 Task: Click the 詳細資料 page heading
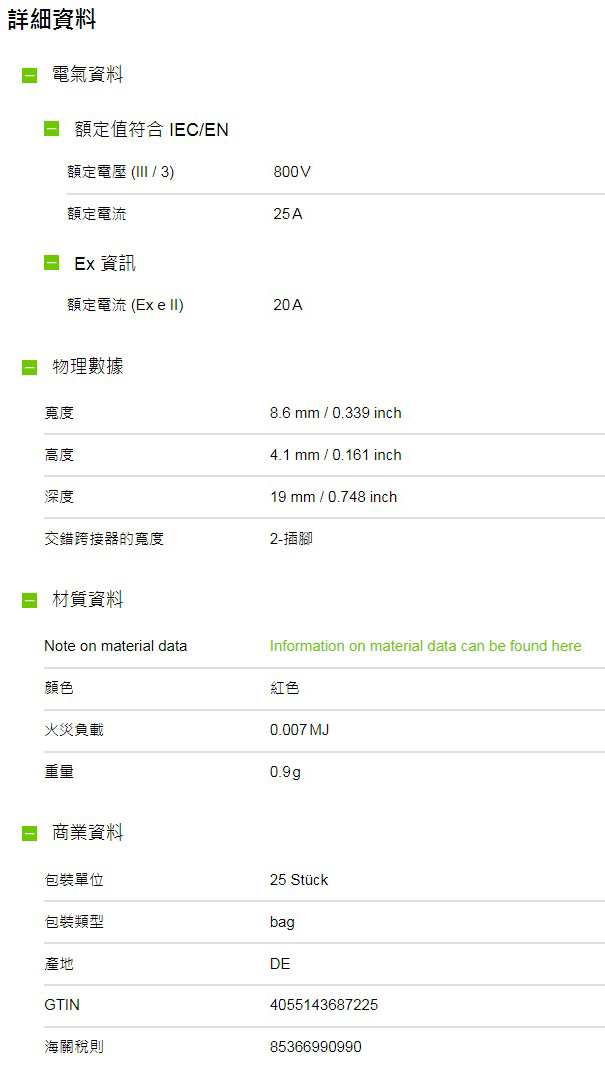tap(52, 20)
